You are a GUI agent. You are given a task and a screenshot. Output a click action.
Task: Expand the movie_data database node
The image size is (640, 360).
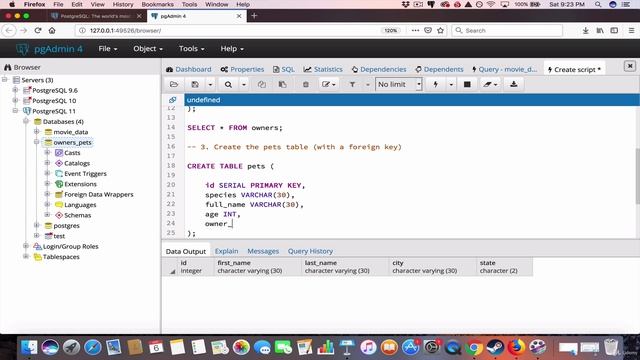pos(37,131)
